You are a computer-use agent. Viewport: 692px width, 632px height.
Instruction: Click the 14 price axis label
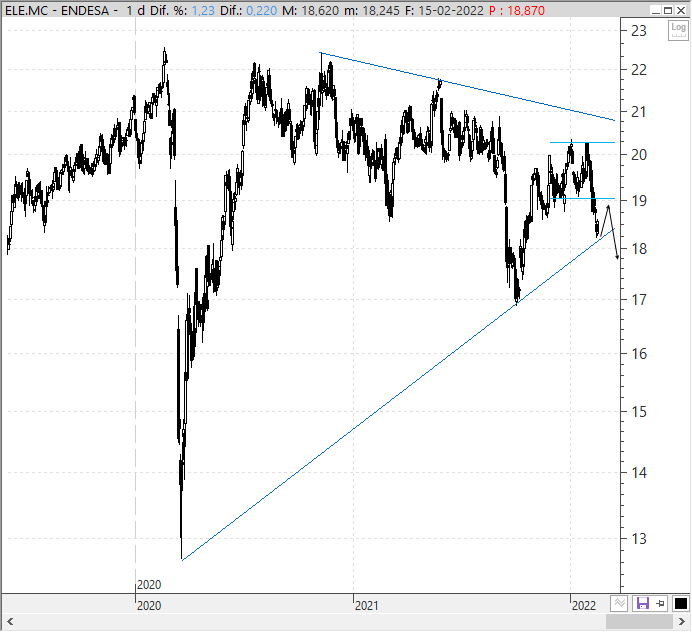[639, 473]
